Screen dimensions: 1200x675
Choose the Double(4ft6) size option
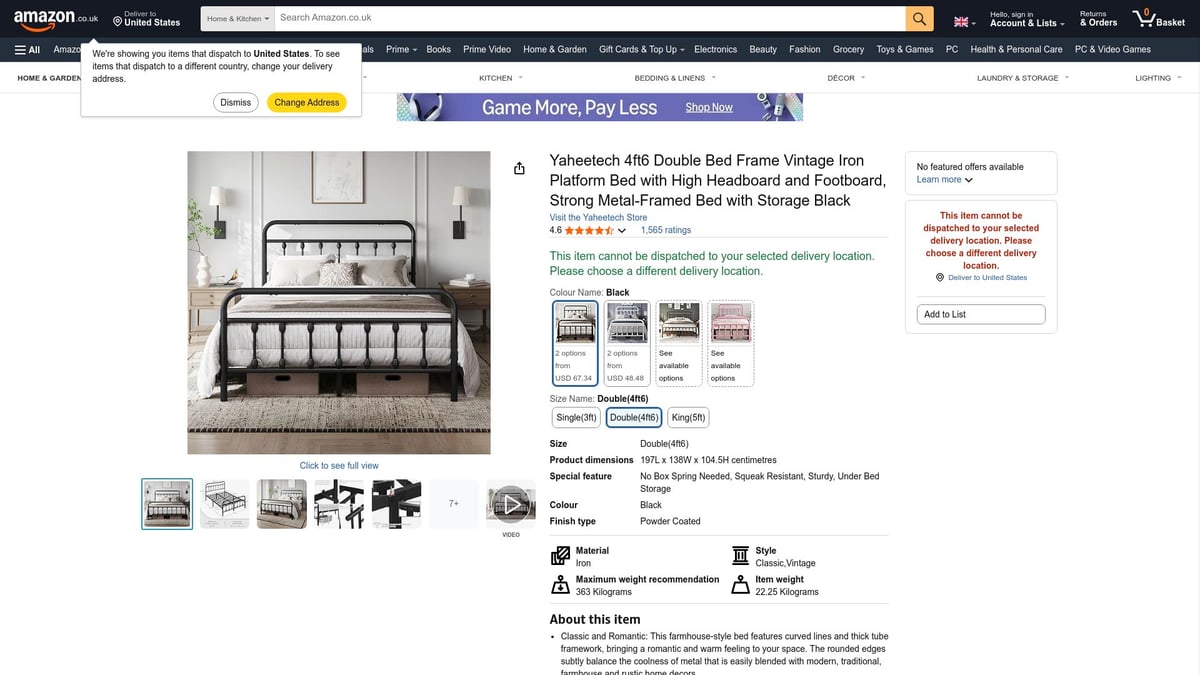(x=633, y=417)
